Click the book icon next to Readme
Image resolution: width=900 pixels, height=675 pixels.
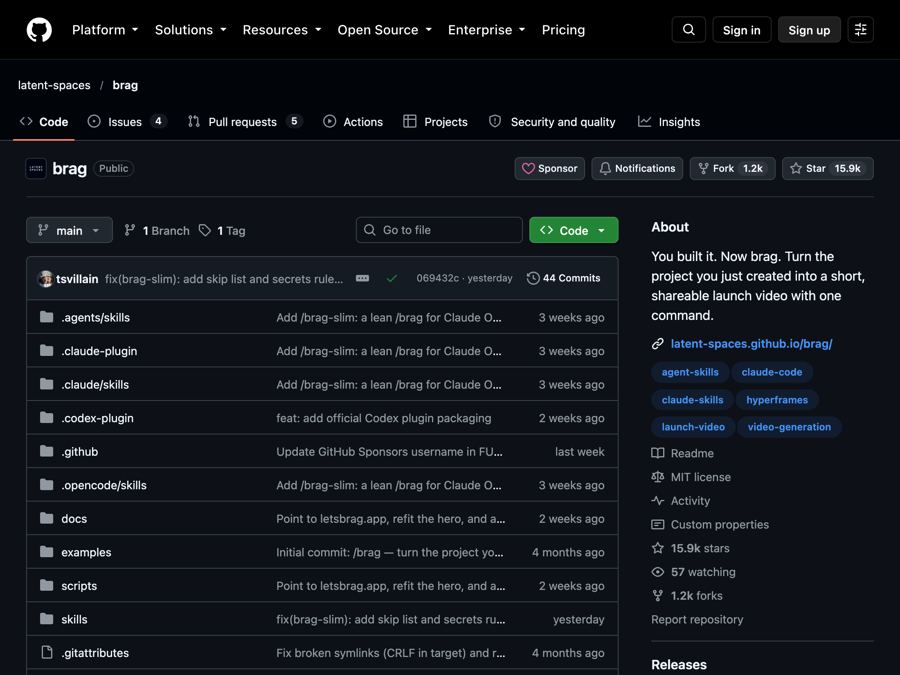[658, 453]
